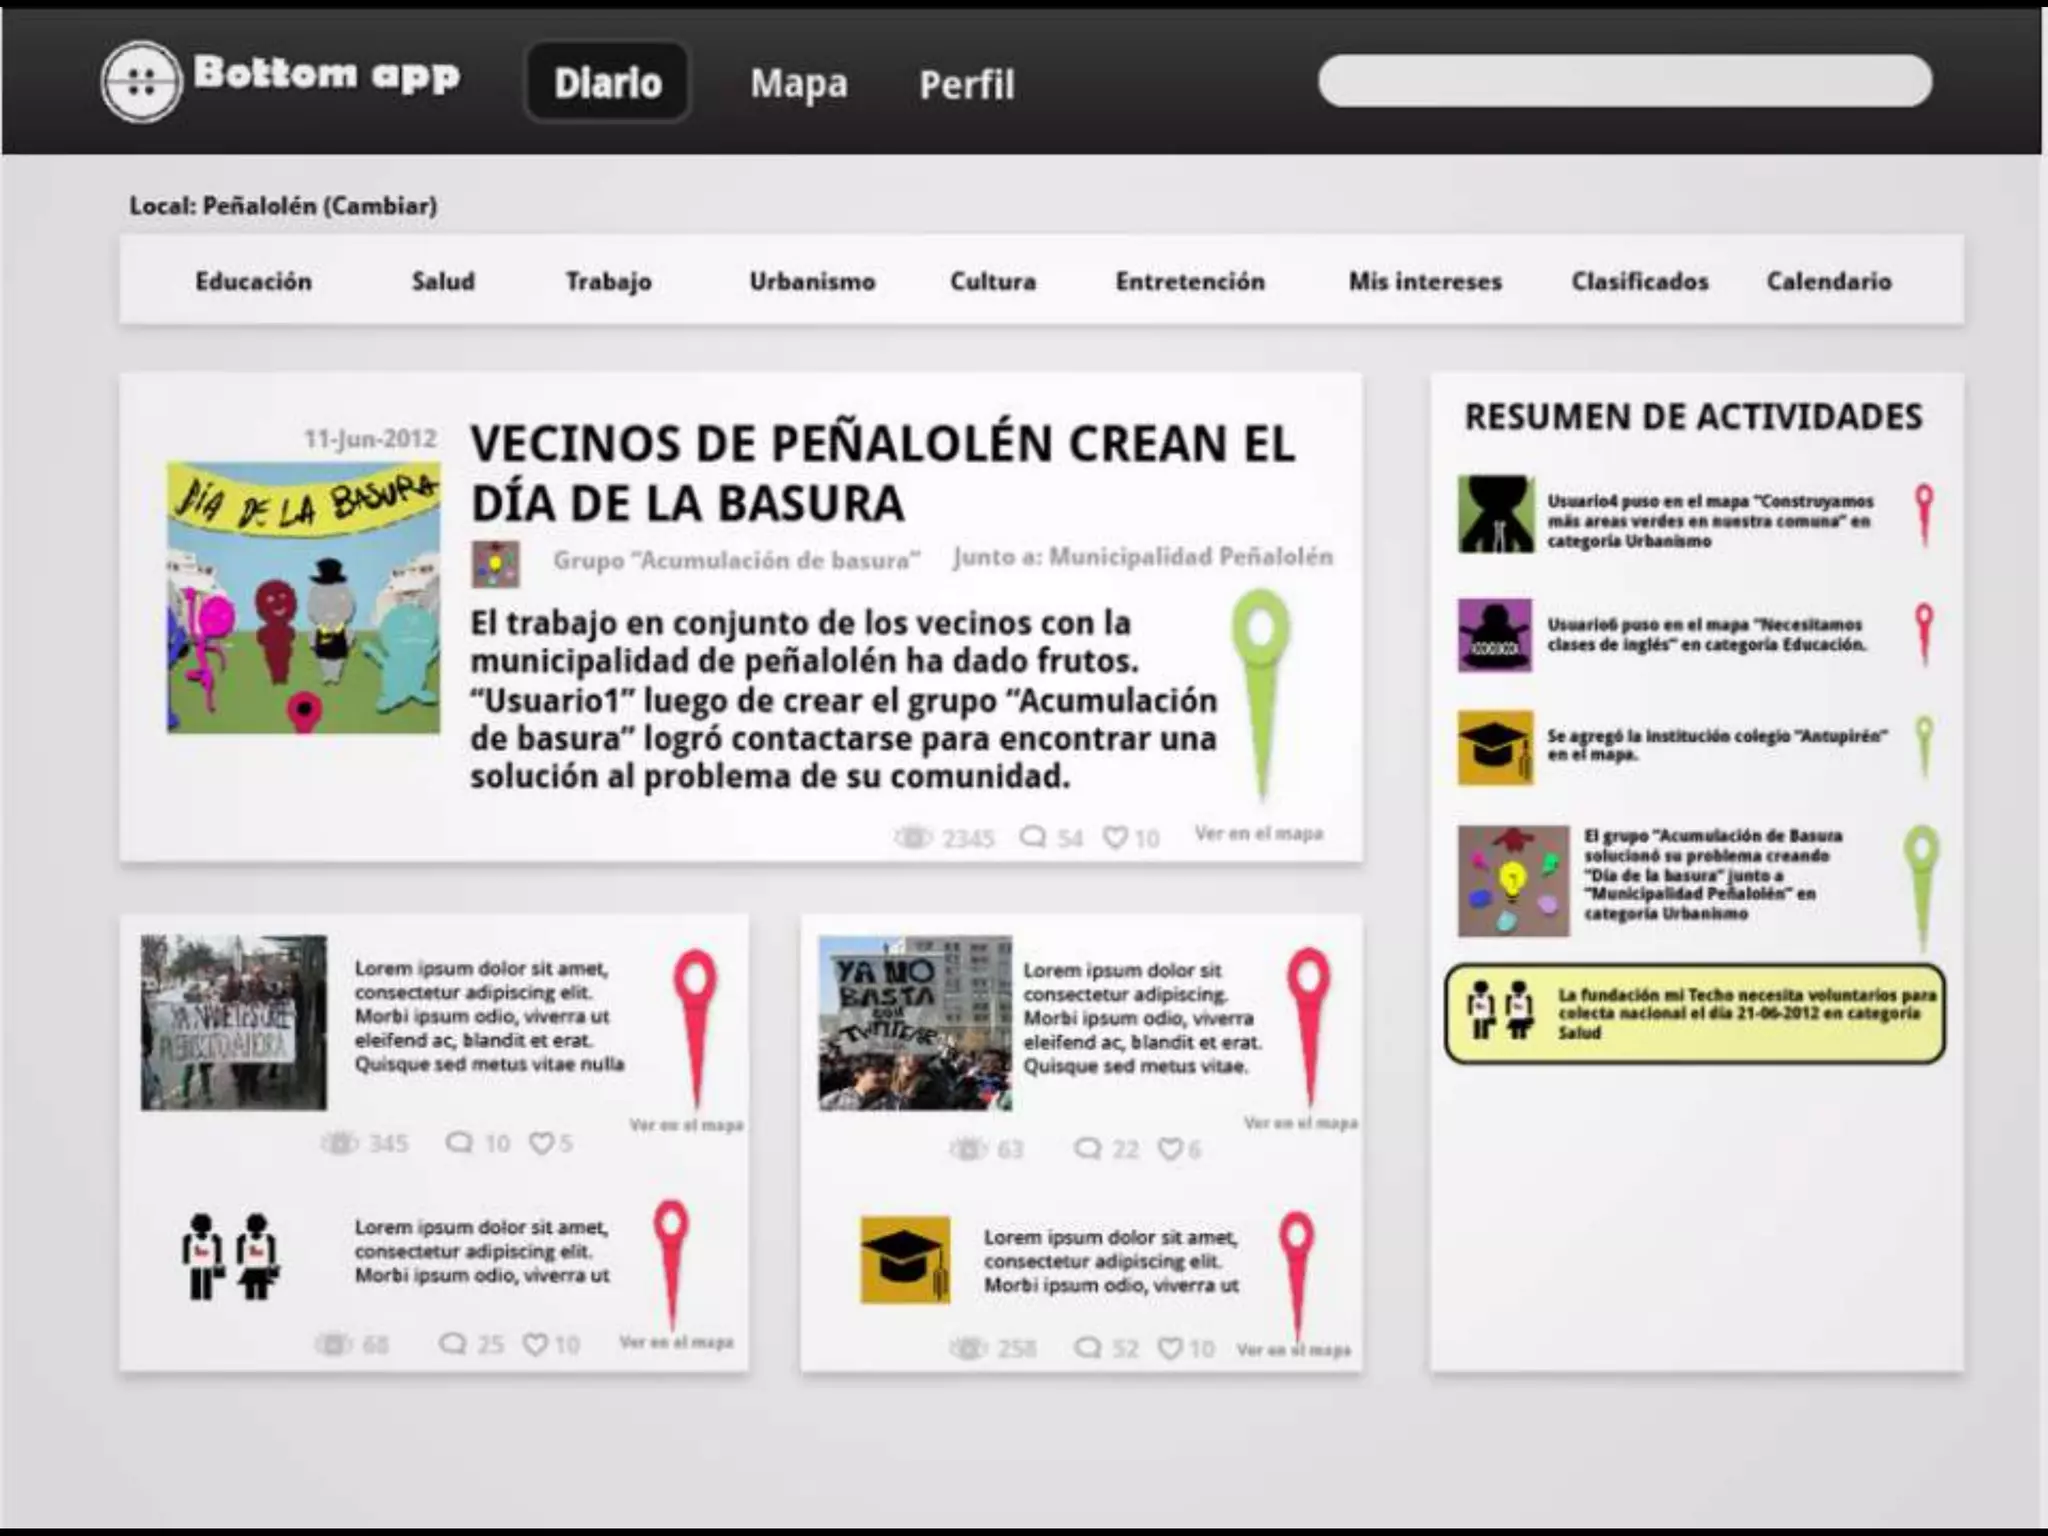Click the heart like icon under Día de la Basura article
Viewport: 2048px width, 1536px height.
(x=1114, y=837)
